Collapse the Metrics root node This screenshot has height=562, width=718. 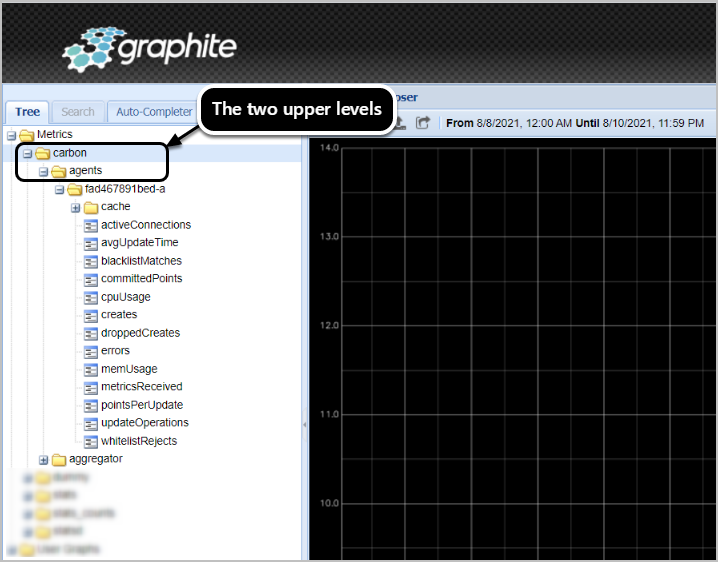tap(11, 135)
